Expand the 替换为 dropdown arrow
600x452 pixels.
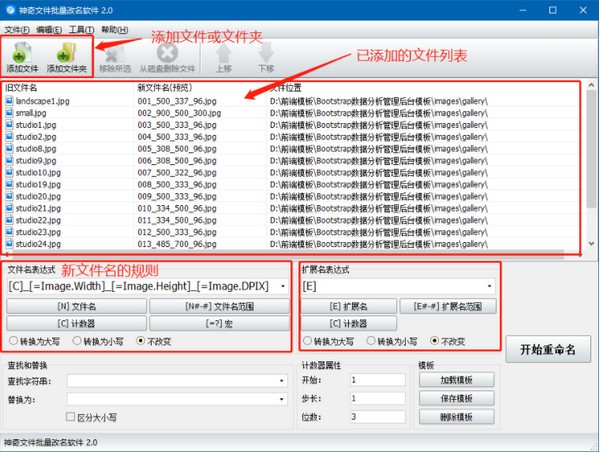[282, 399]
